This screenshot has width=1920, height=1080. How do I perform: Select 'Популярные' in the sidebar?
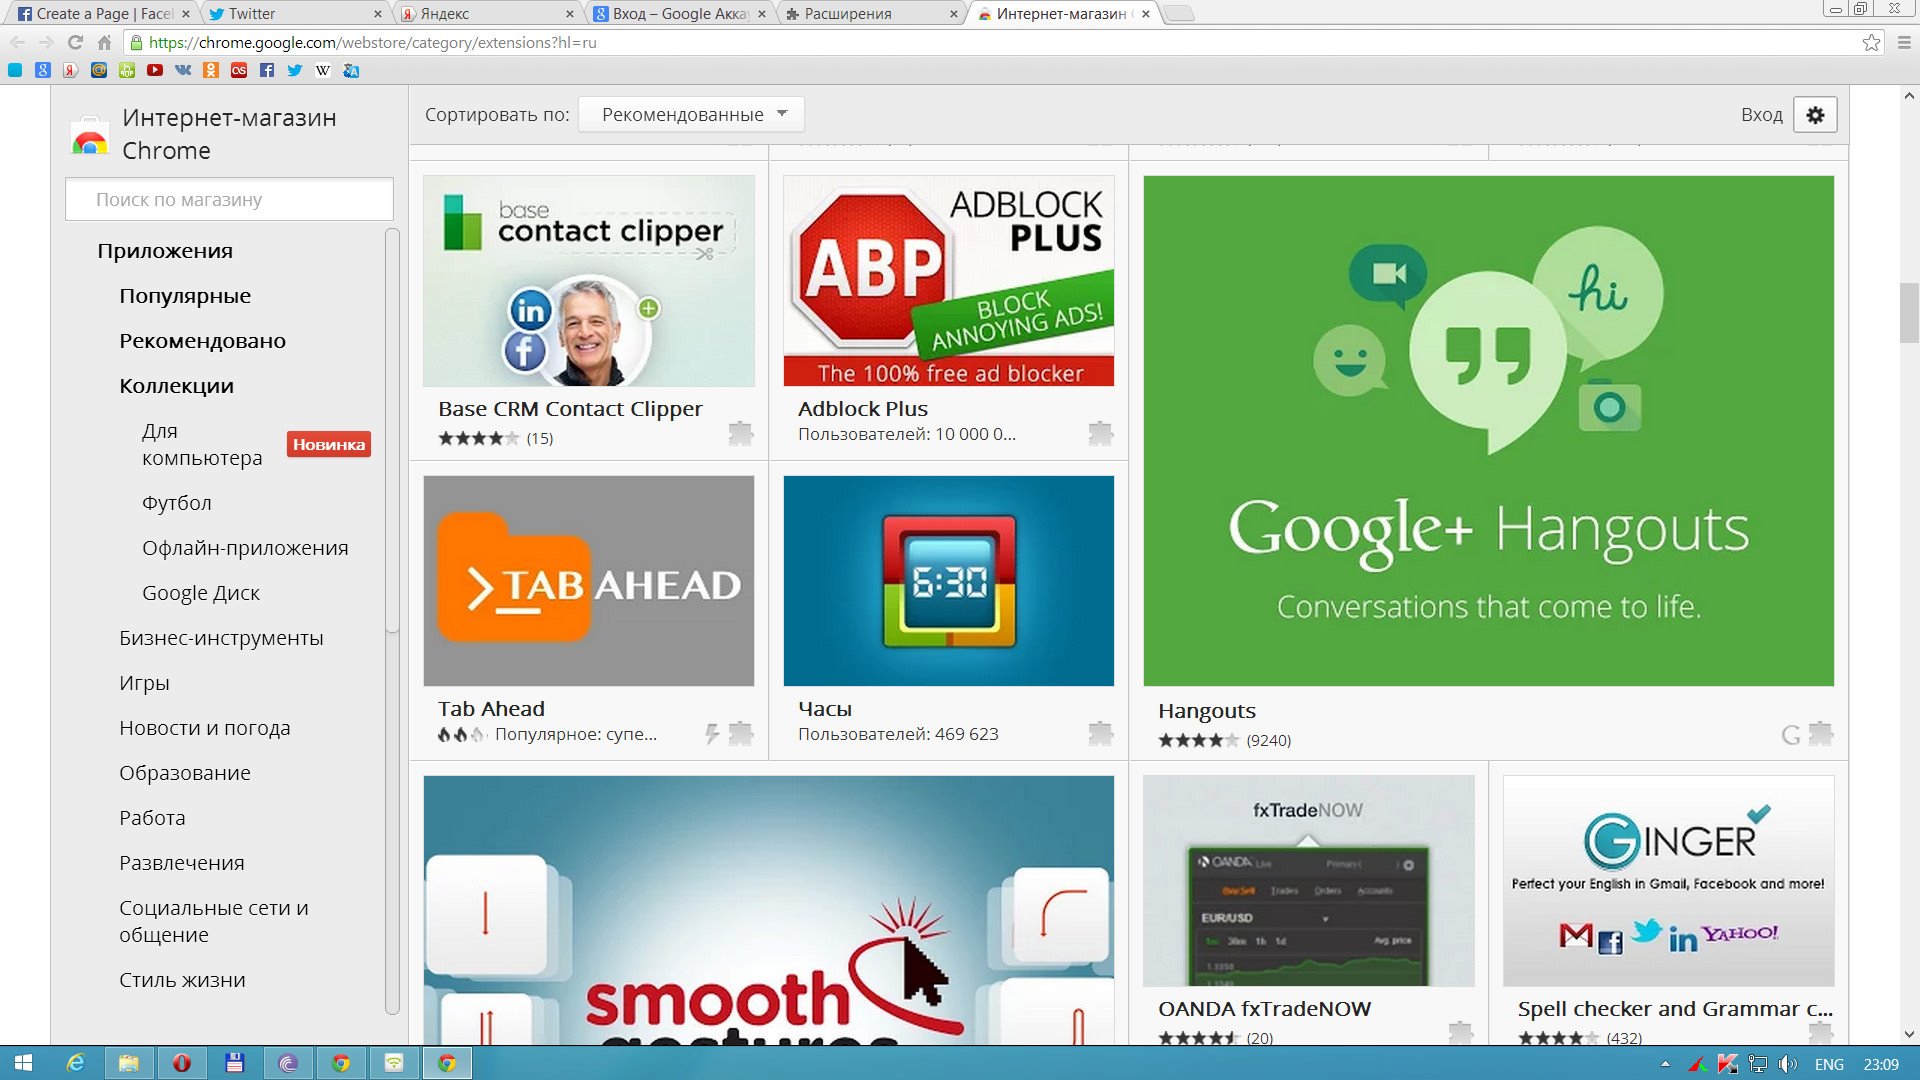[185, 295]
